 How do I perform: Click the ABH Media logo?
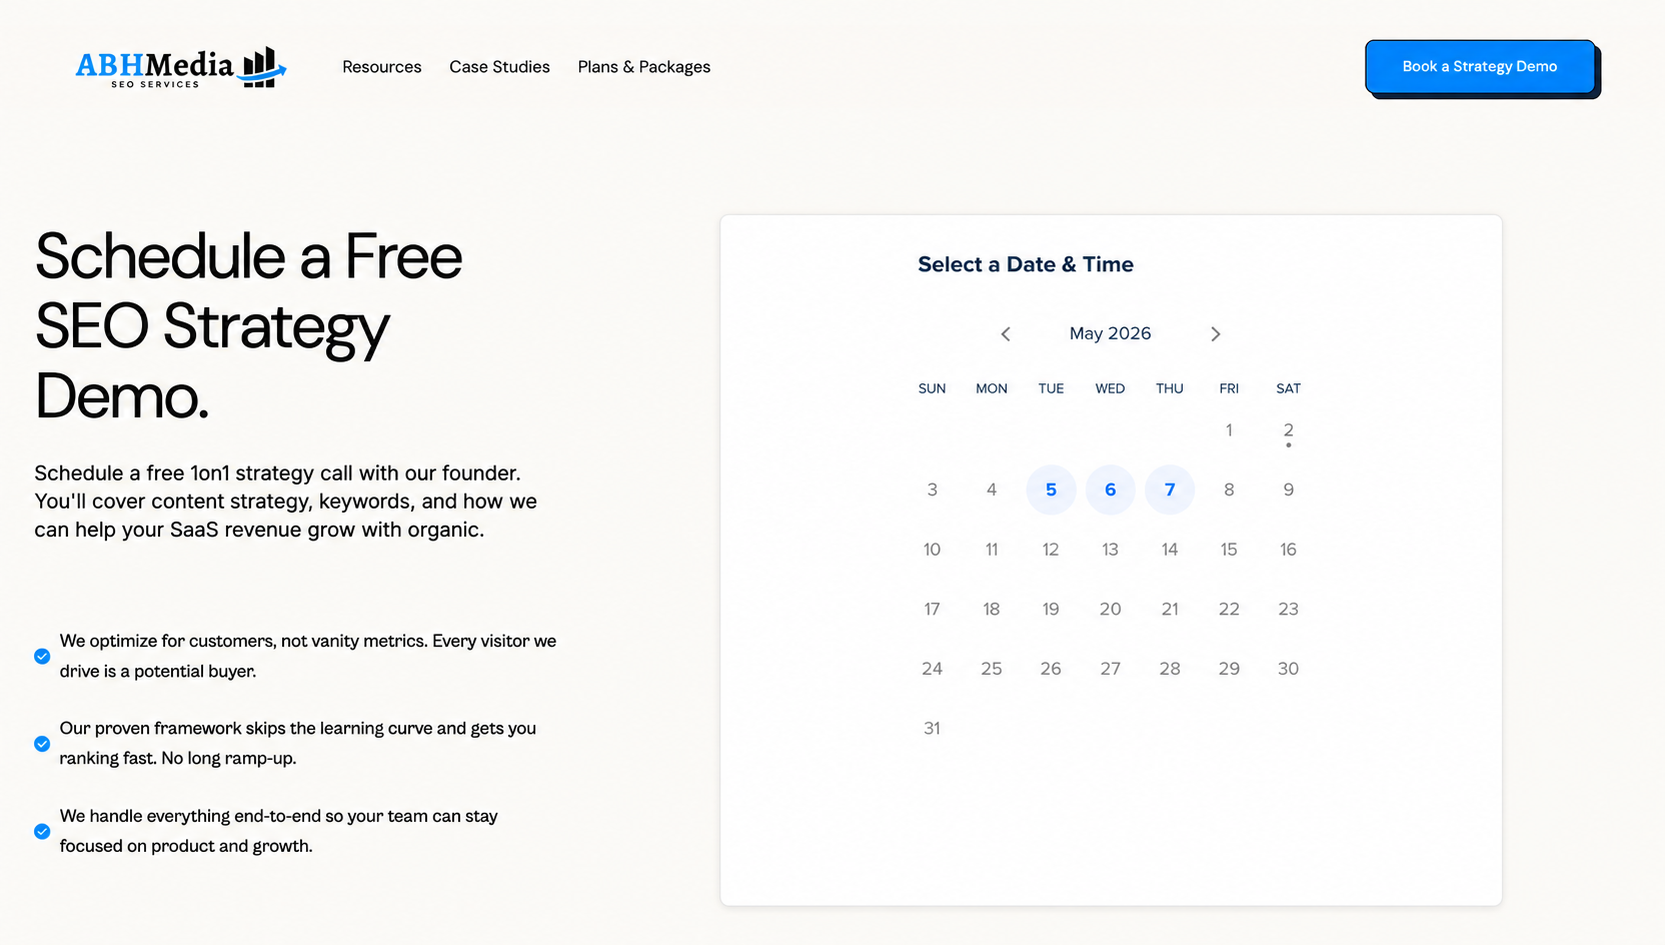(181, 67)
